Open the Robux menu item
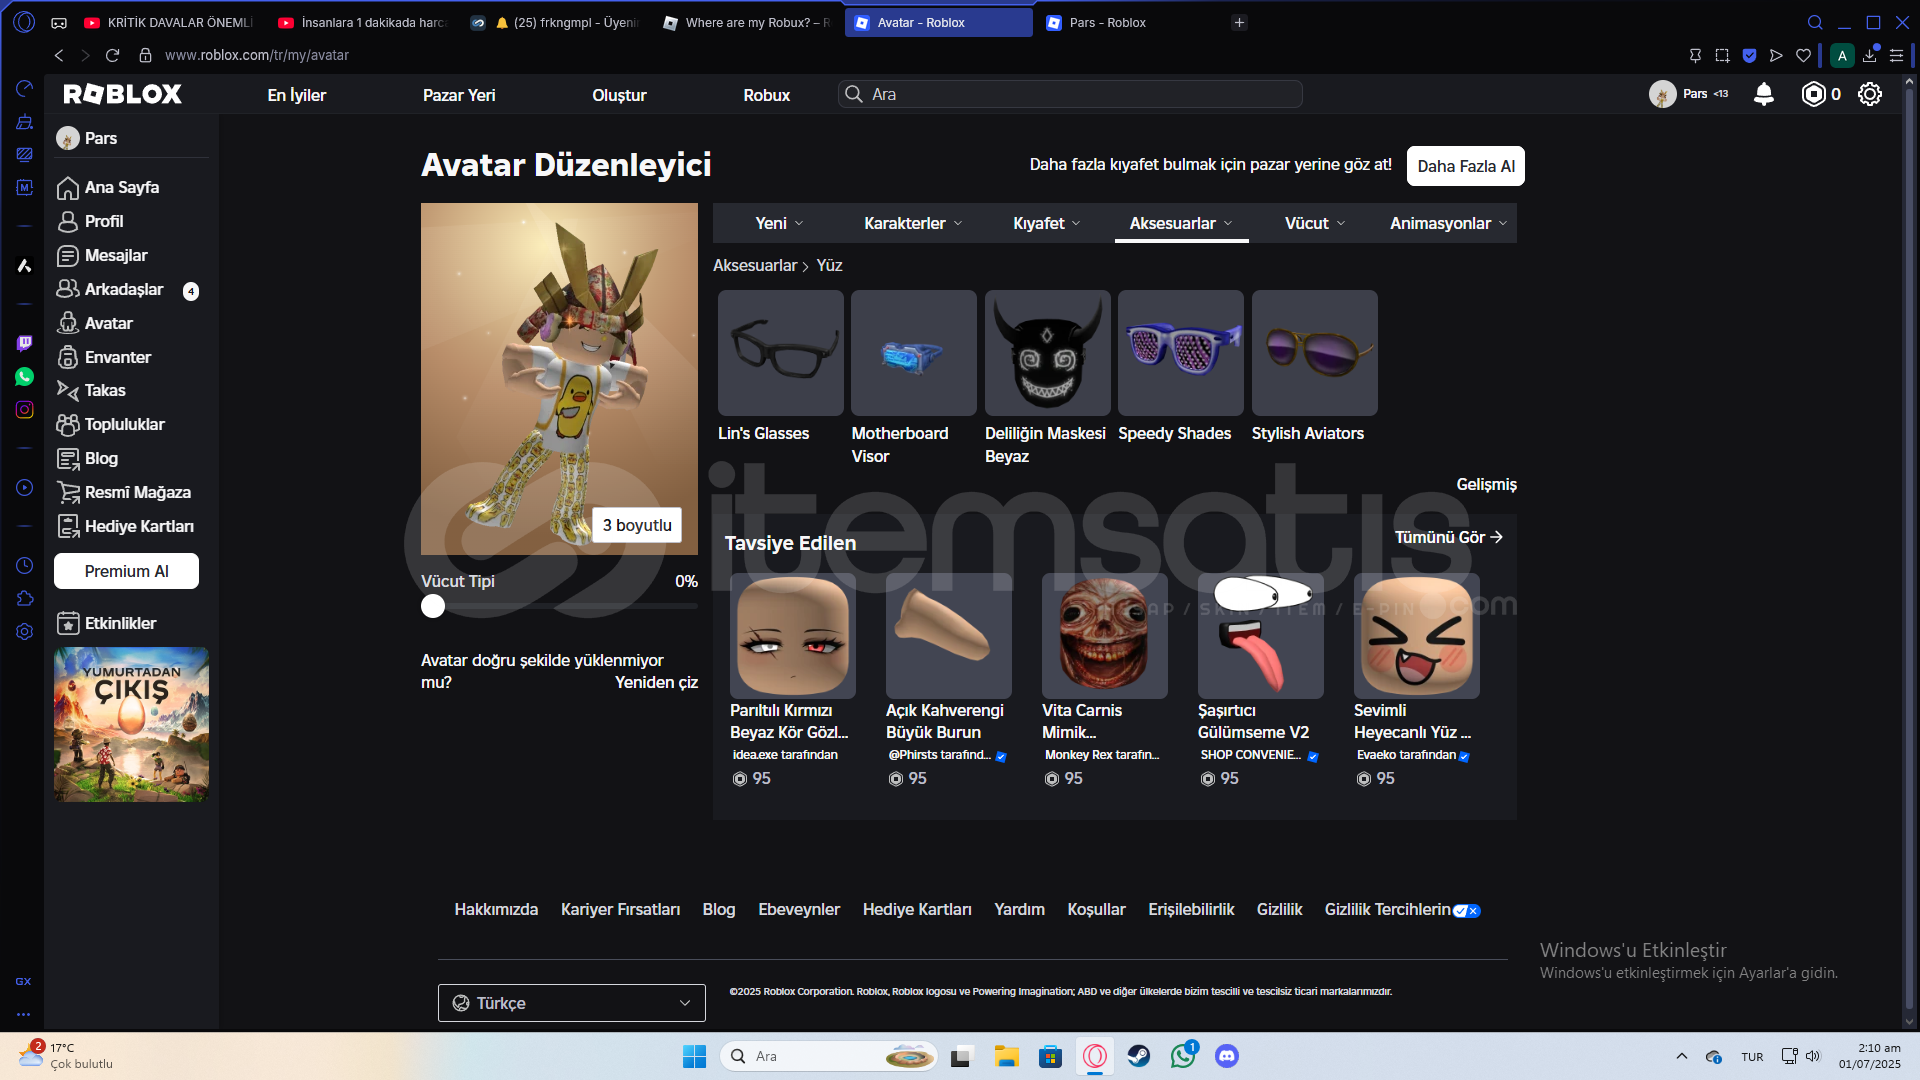1920x1080 pixels. pyautogui.click(x=766, y=95)
